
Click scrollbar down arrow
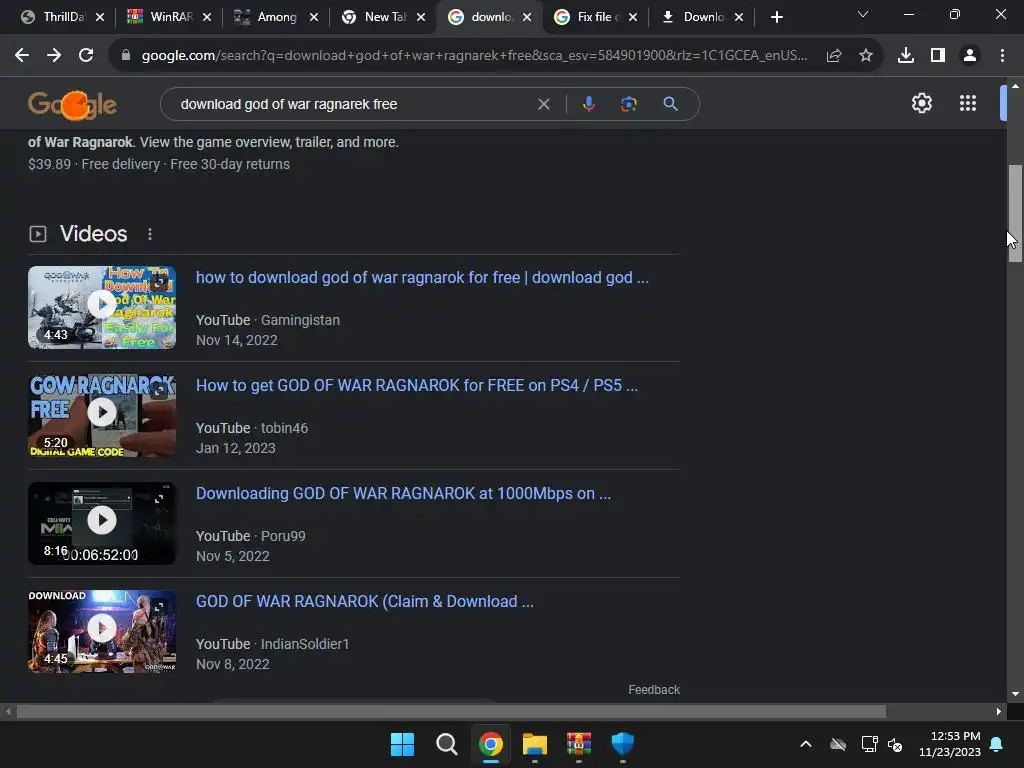click(1015, 694)
